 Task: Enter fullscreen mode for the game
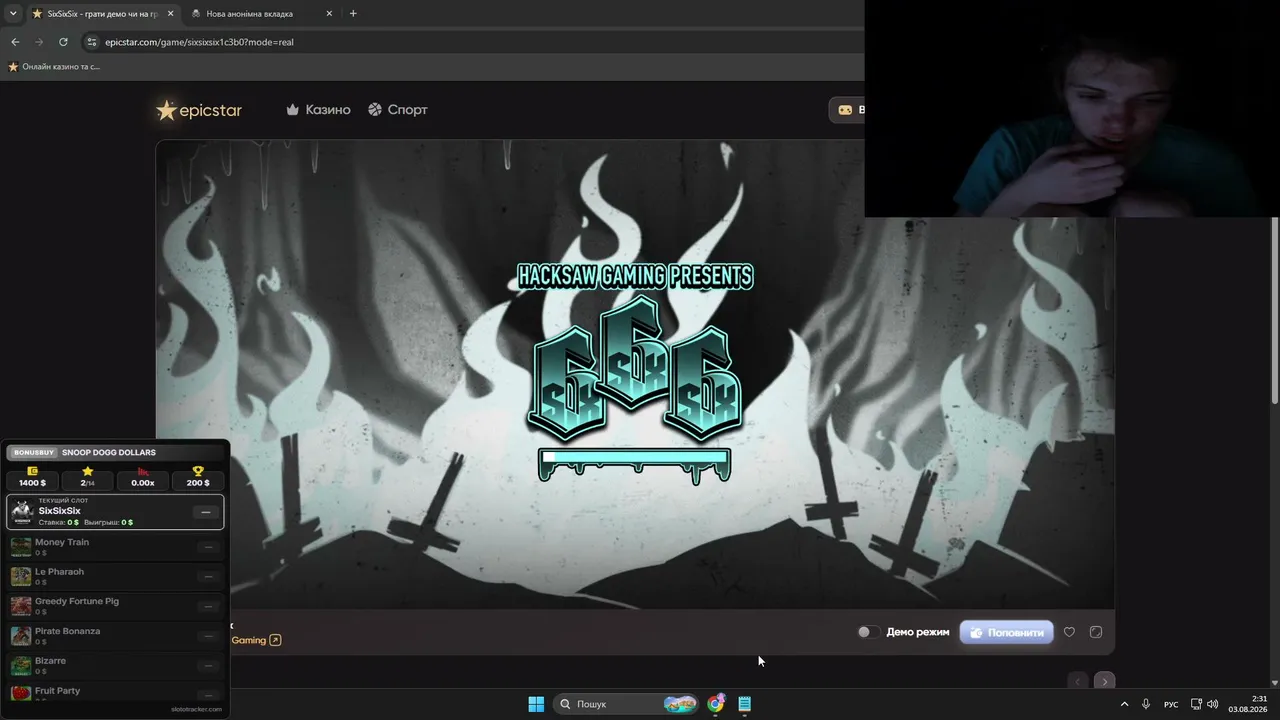click(x=1096, y=632)
